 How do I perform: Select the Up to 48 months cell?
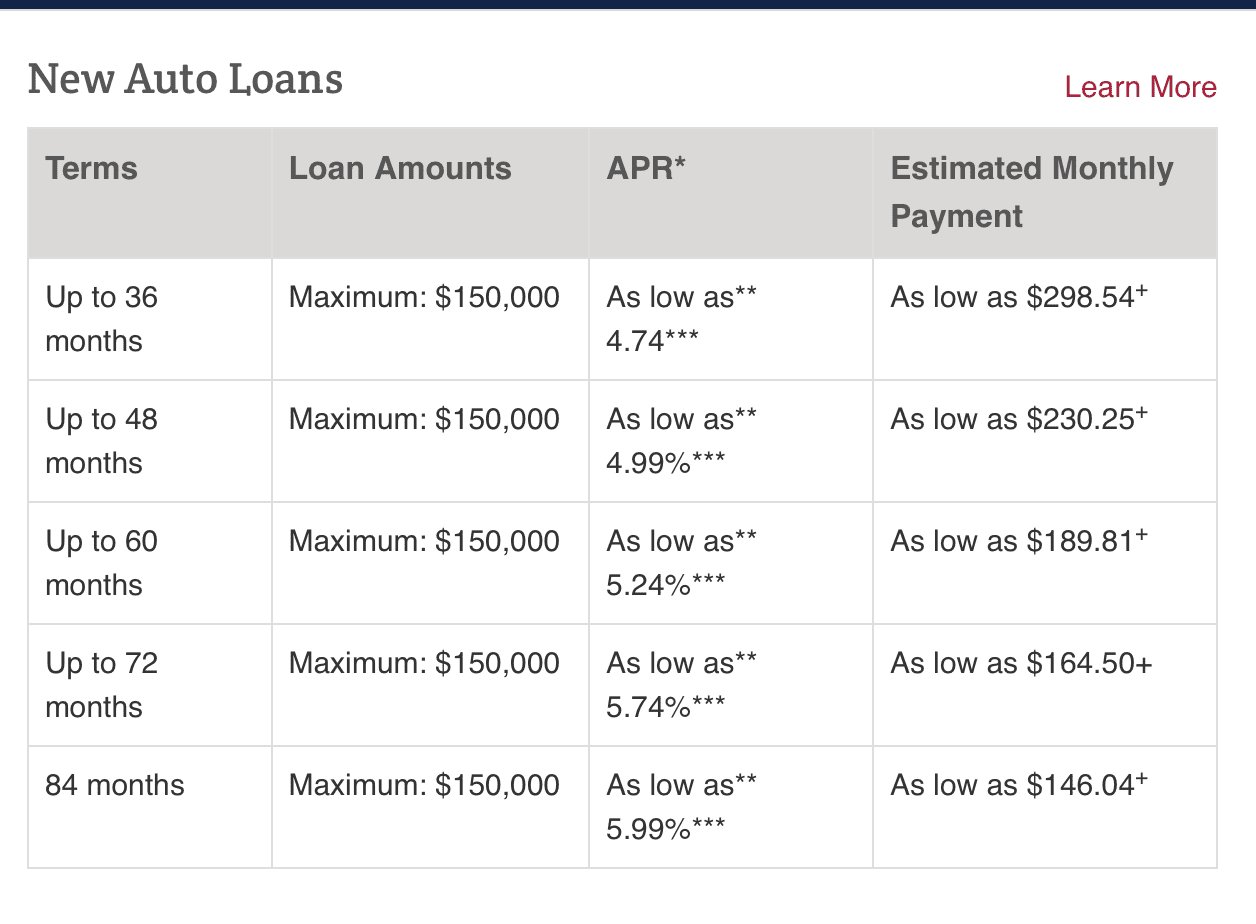[x=150, y=442]
